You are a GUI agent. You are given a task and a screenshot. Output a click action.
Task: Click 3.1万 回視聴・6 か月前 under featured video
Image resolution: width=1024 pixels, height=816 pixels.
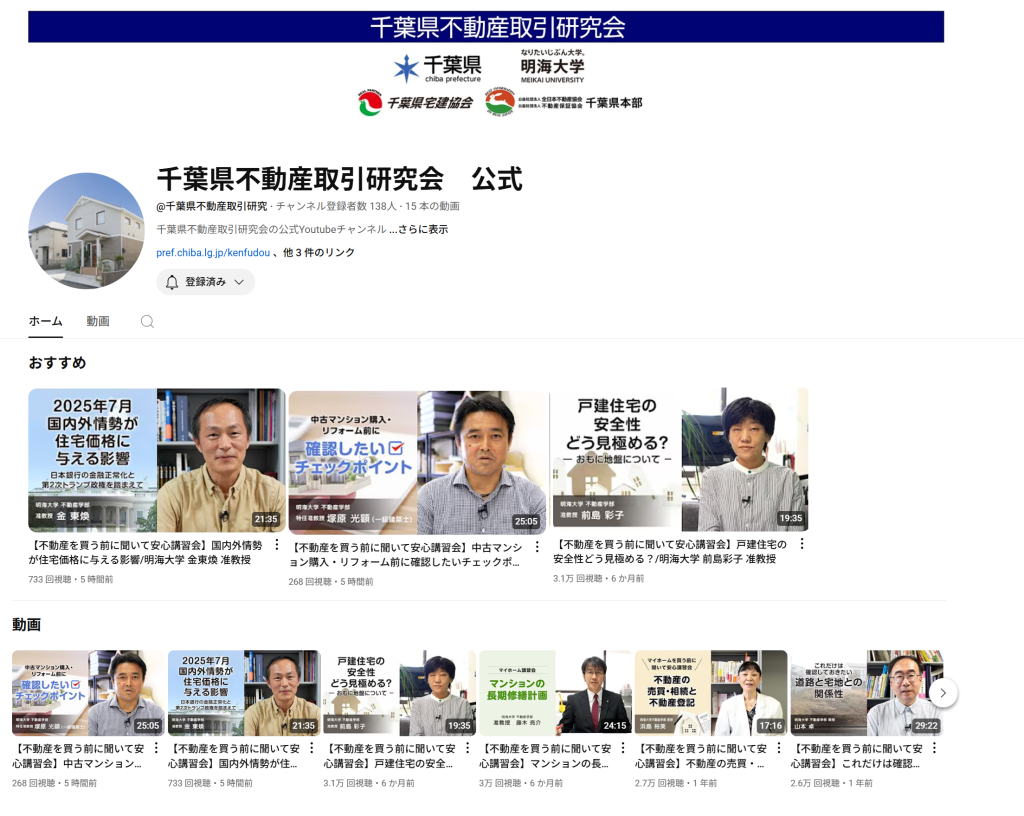[x=599, y=578]
